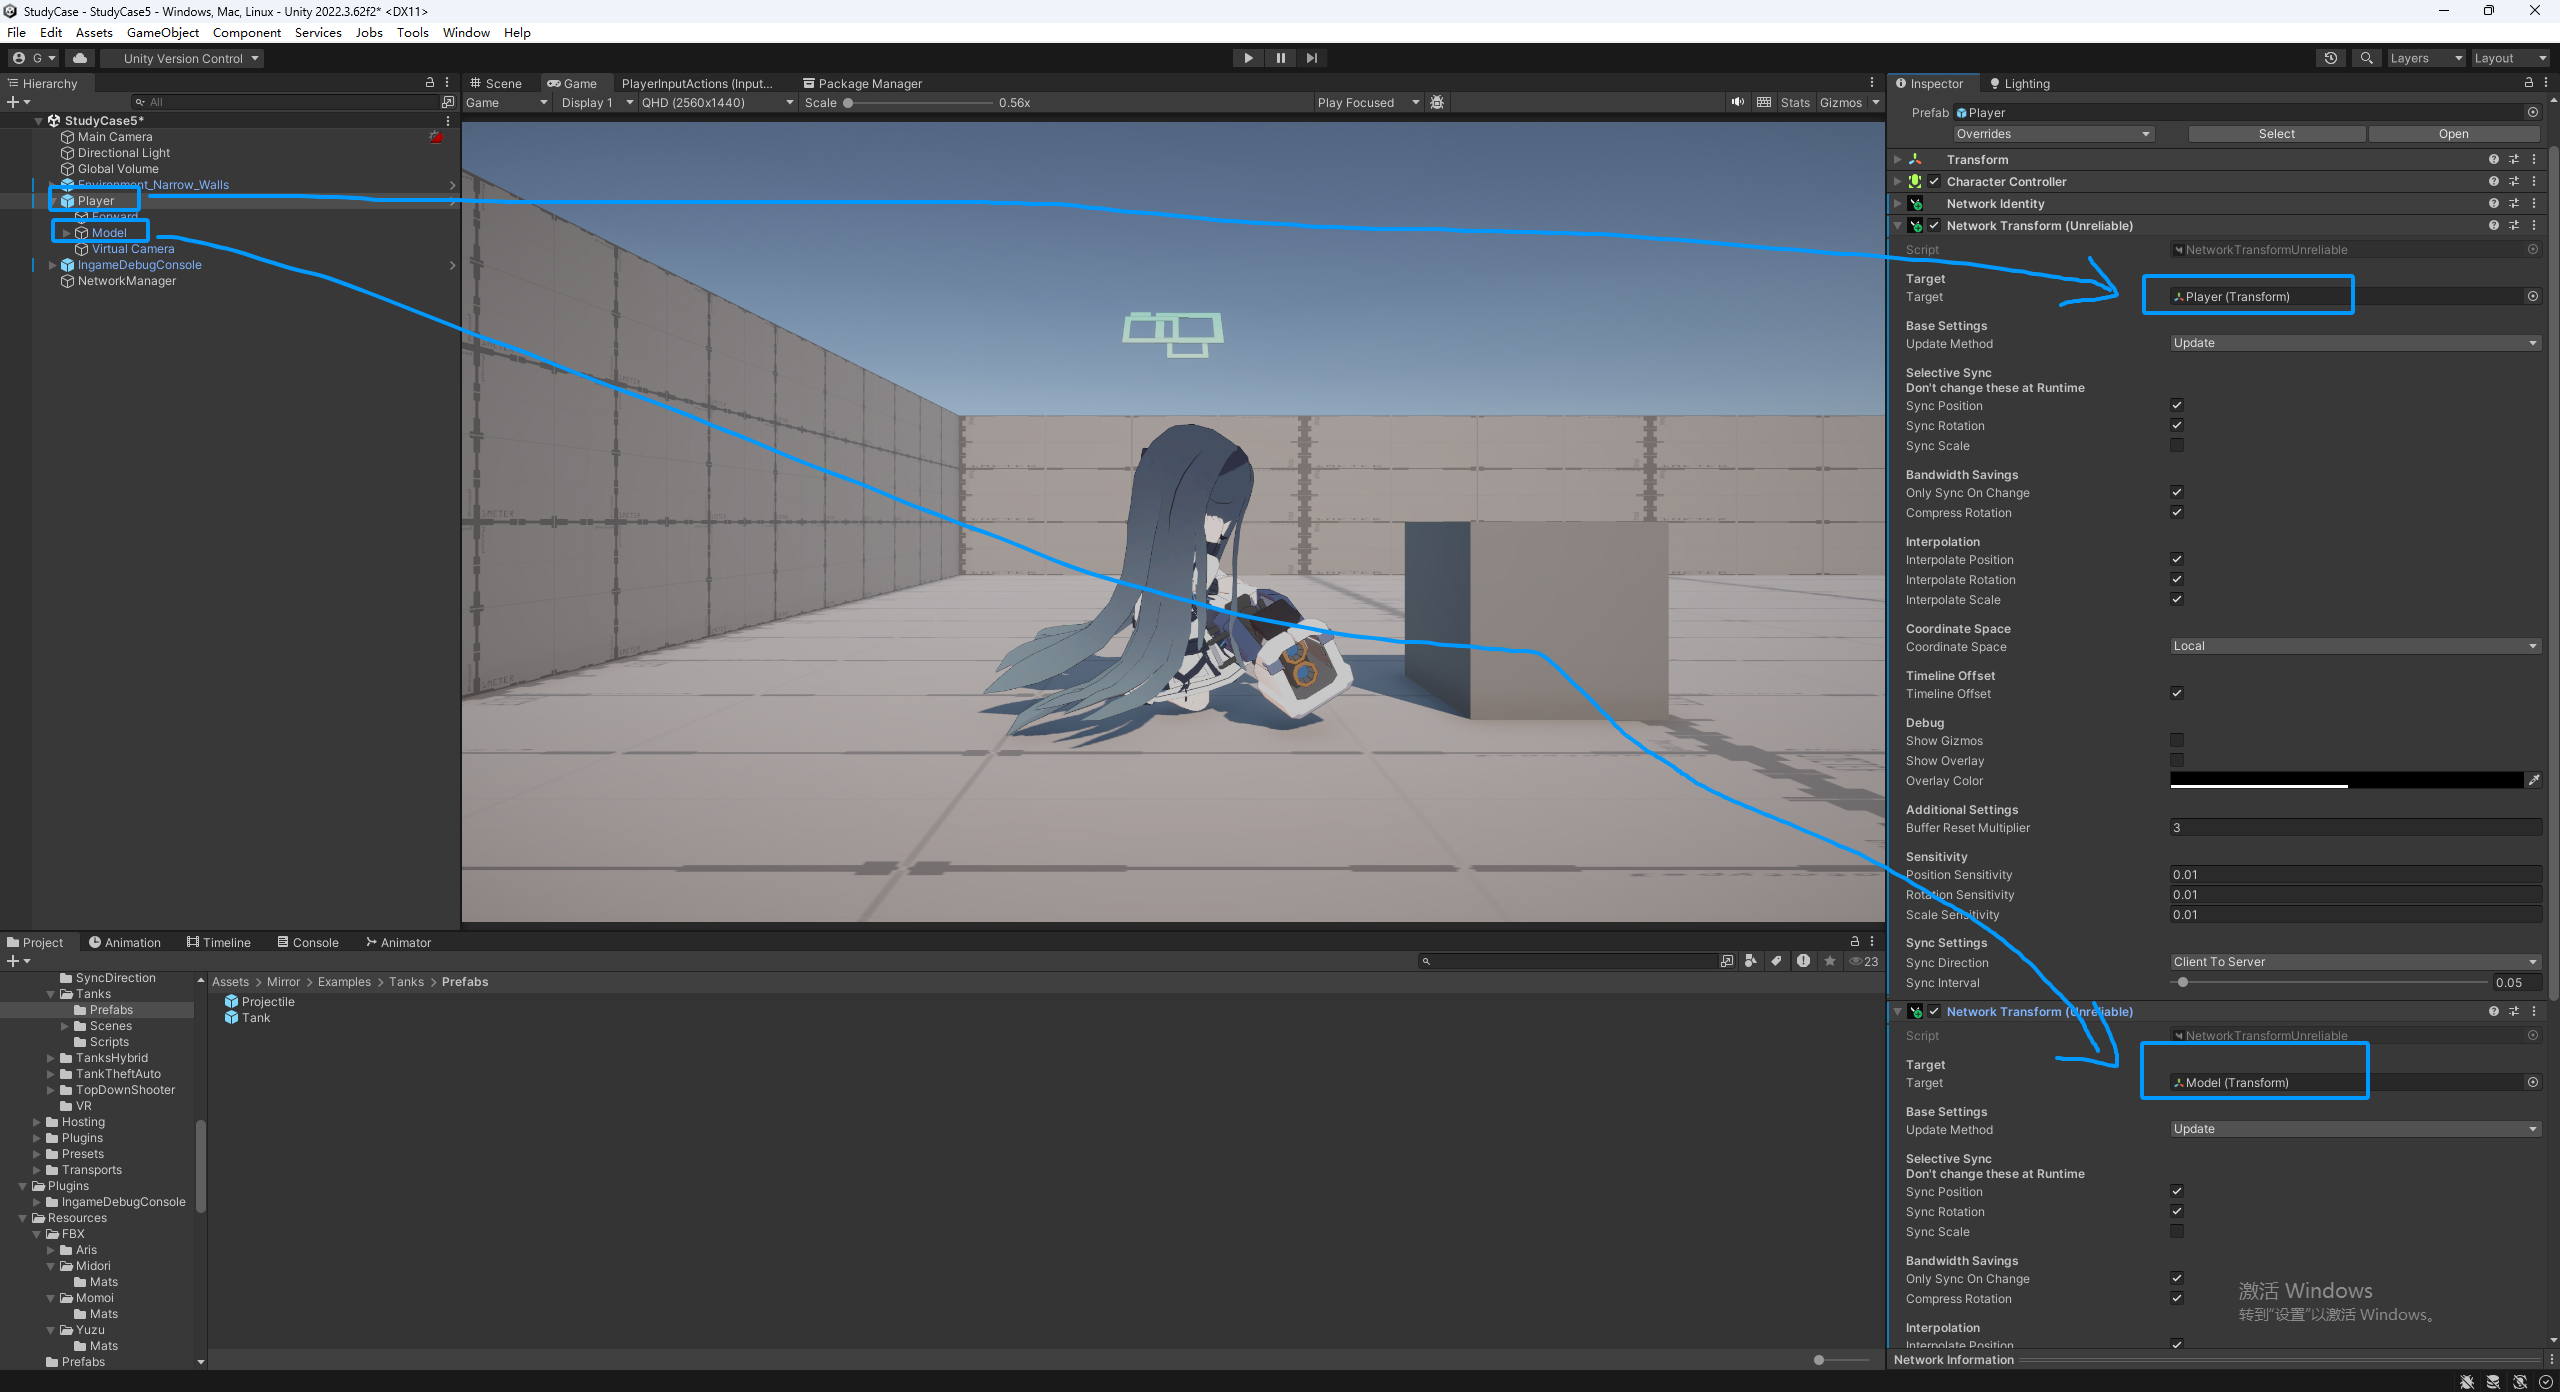Open the Coordinate Space Local dropdown
2560x1392 pixels.
click(x=2354, y=646)
